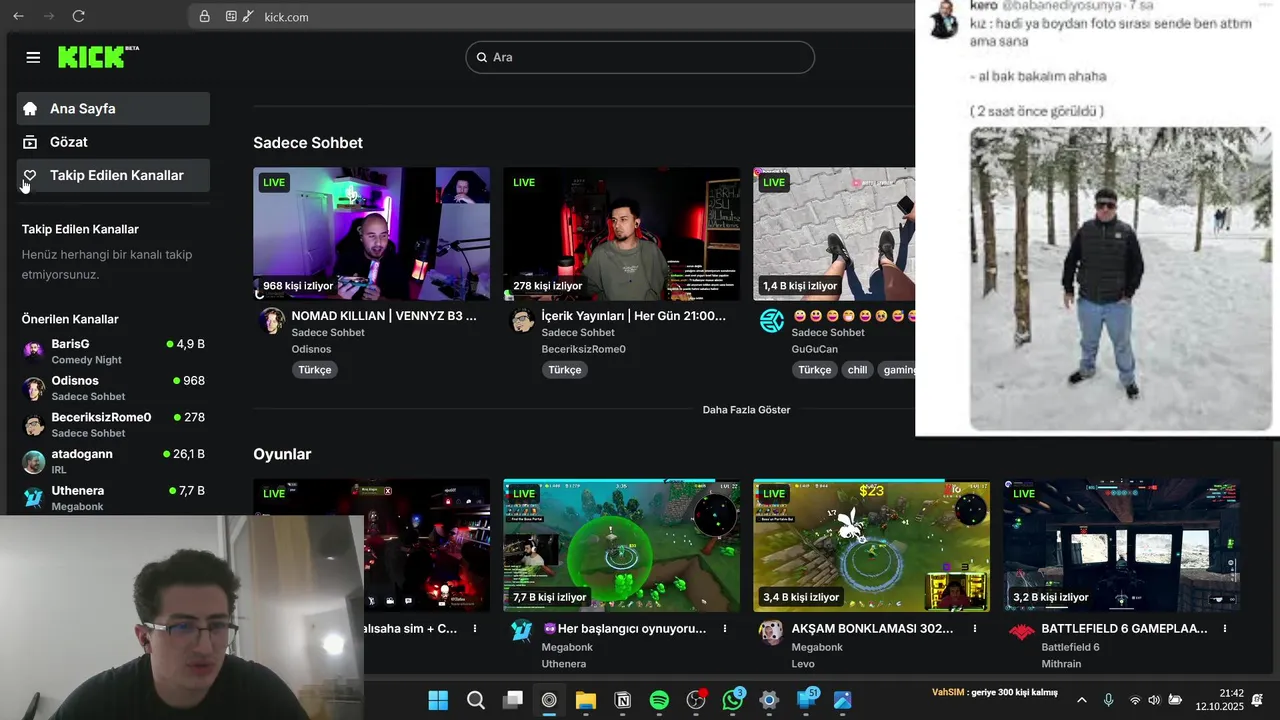Image resolution: width=1280 pixels, height=720 pixels.
Task: Select Türkçe tag under NOMAD KILLIAN
Action: click(x=314, y=370)
